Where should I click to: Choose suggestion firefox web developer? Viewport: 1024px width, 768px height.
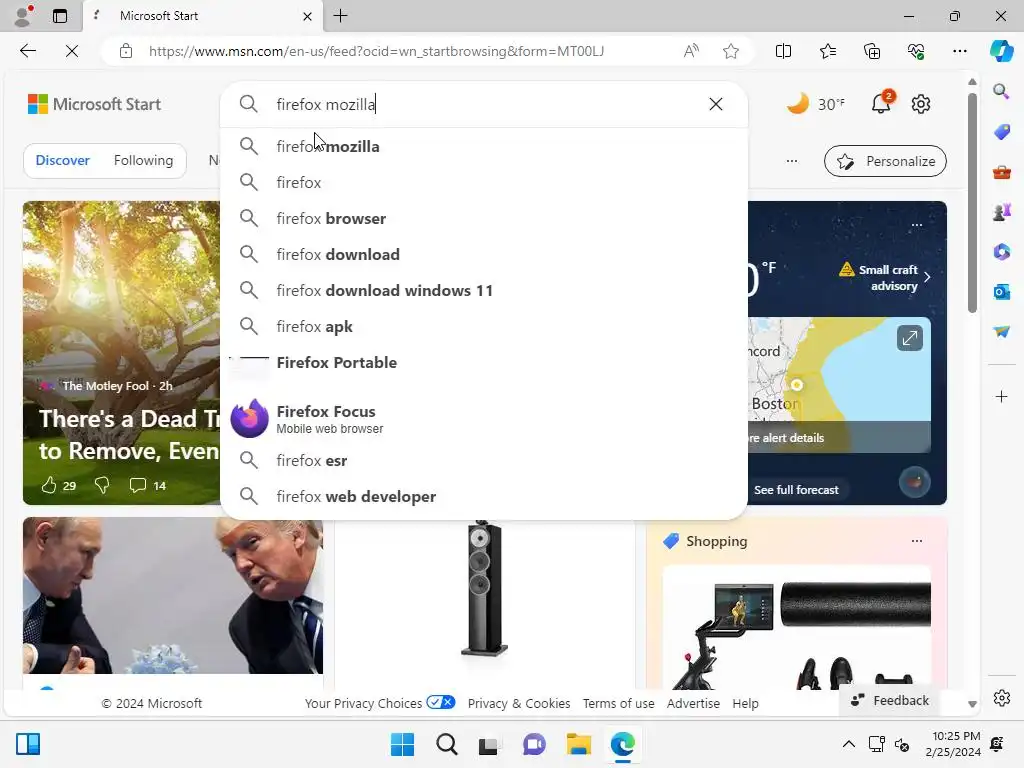tap(484, 496)
